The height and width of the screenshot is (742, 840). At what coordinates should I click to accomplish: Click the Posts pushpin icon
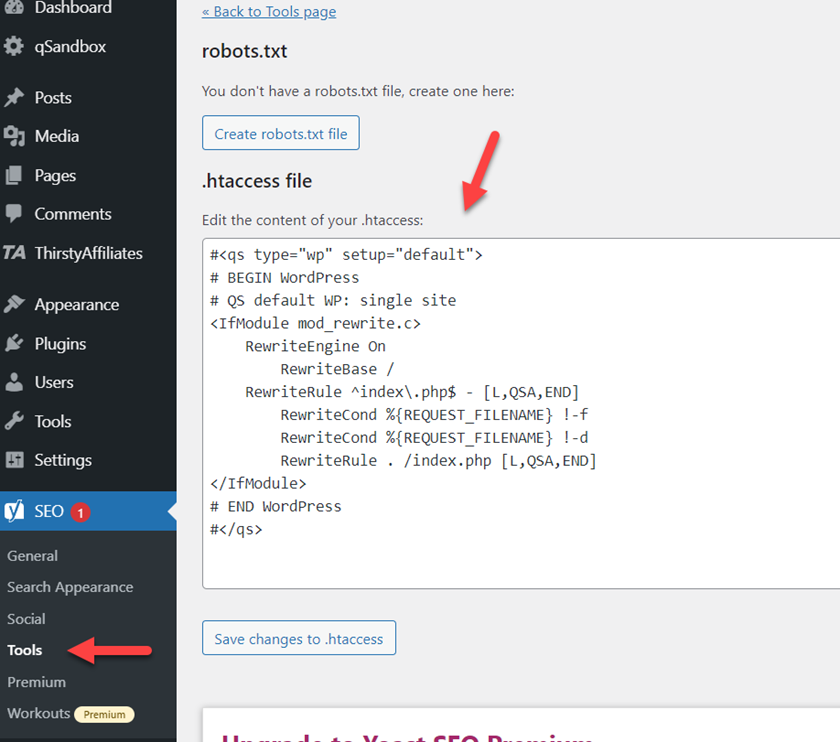point(14,98)
